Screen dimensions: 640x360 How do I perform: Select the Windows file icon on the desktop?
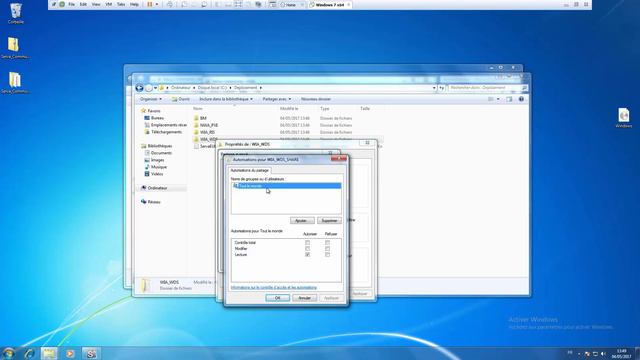coord(623,118)
